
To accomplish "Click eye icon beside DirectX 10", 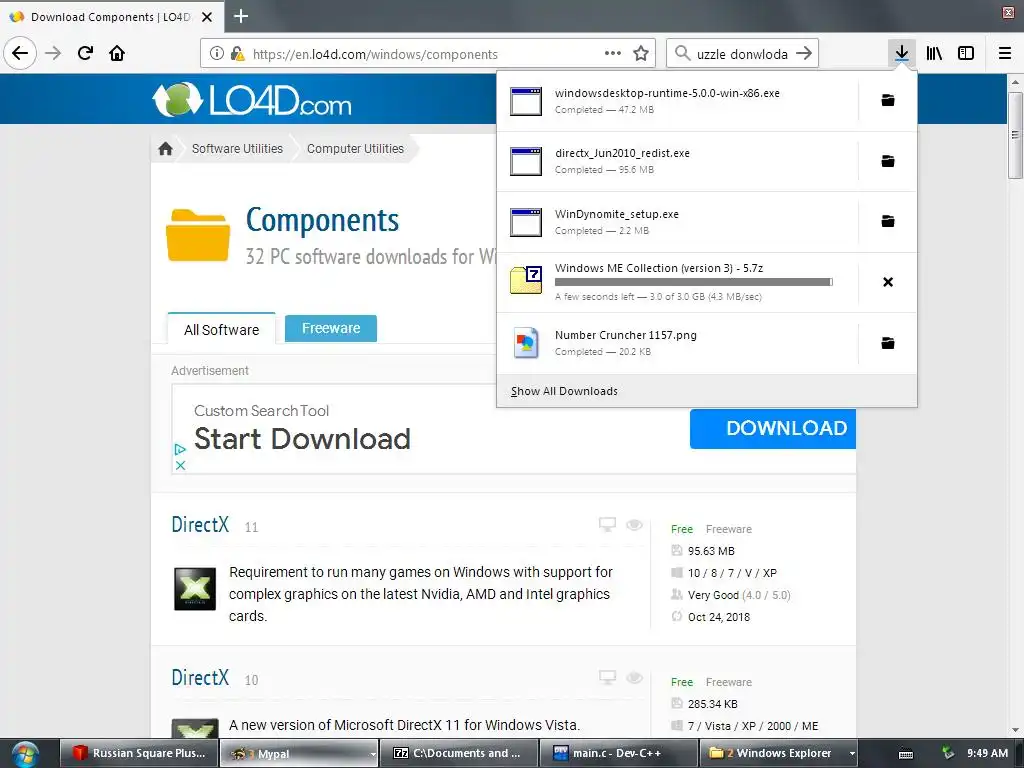I will click(634, 678).
